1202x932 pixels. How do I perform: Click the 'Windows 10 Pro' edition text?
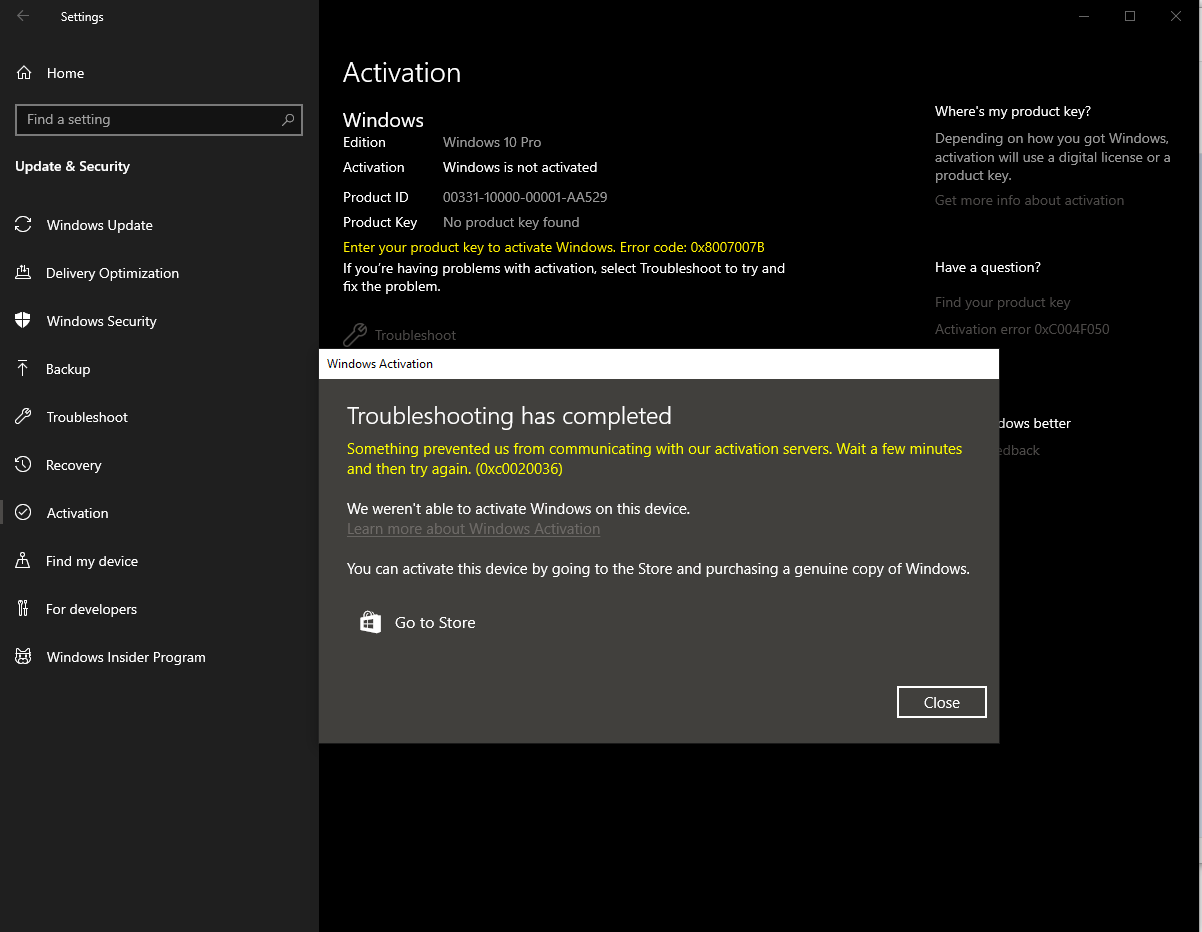(x=492, y=142)
